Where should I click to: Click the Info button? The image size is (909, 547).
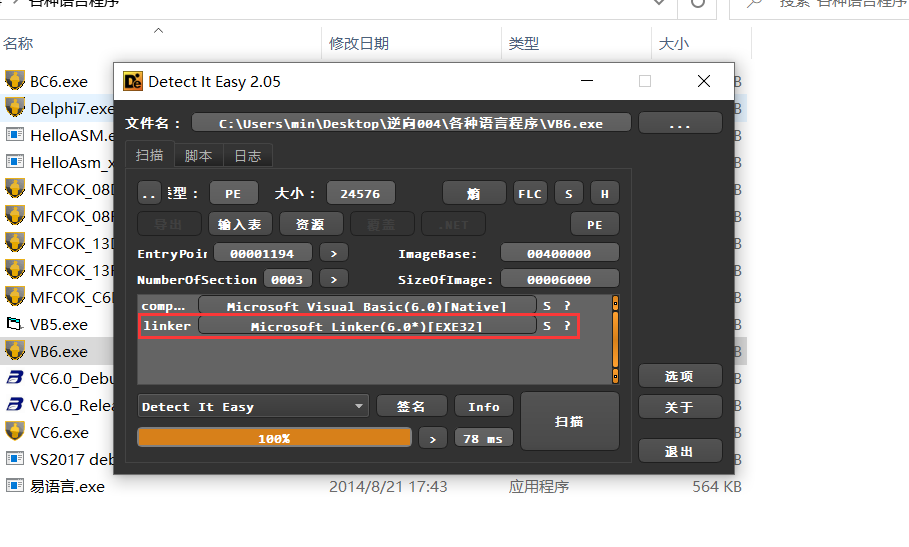click(x=484, y=406)
